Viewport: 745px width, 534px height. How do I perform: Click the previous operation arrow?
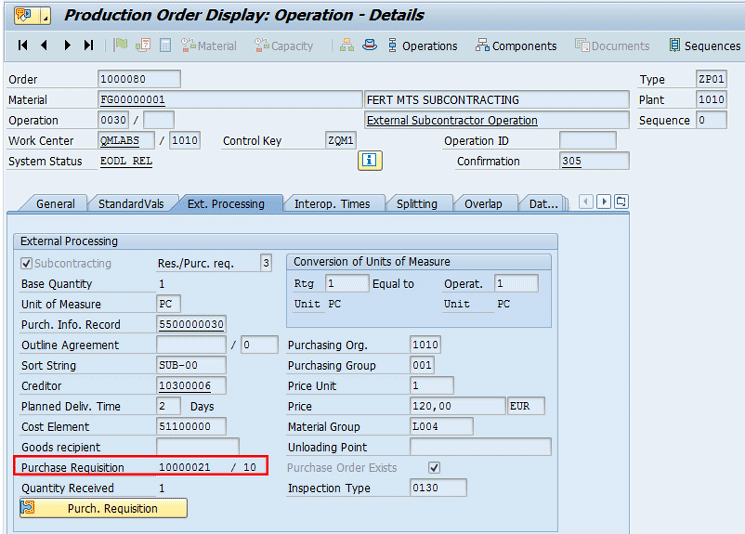(x=44, y=46)
